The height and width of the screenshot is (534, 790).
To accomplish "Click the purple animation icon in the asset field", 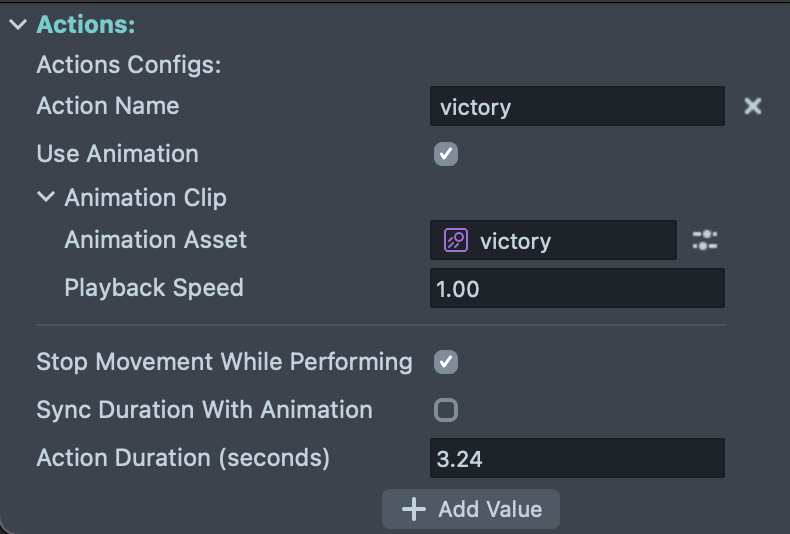I will pyautogui.click(x=456, y=240).
